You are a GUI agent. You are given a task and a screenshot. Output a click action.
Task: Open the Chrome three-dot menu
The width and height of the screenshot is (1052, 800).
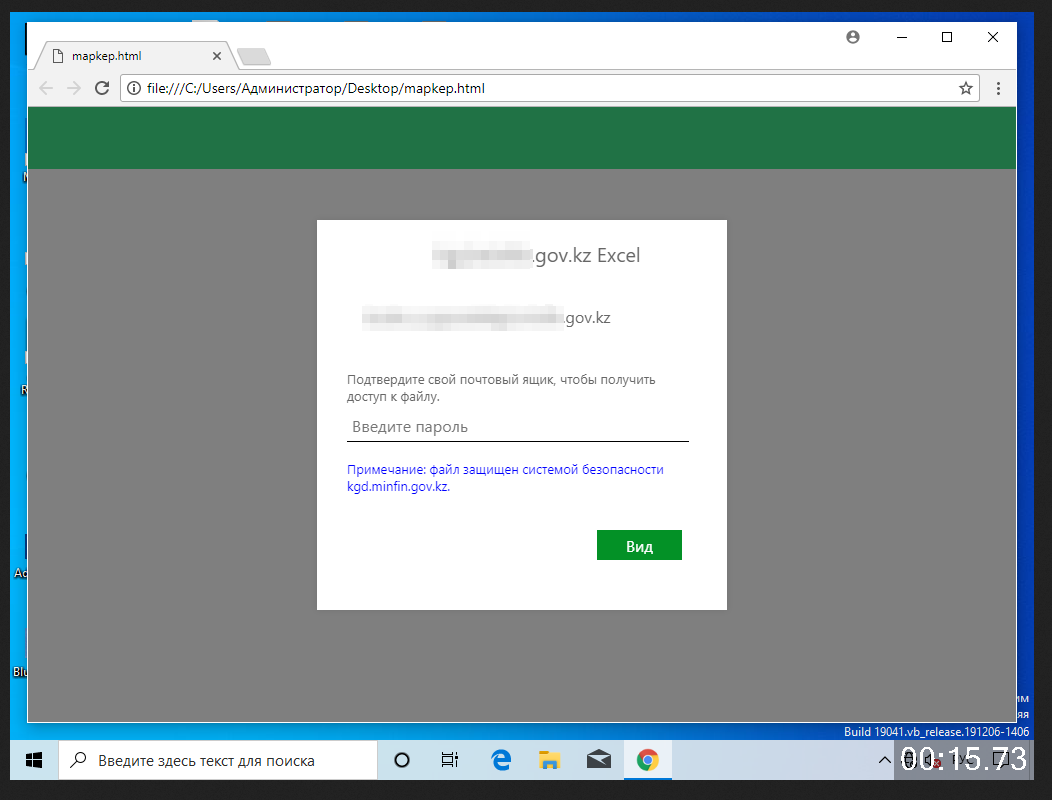coord(998,88)
